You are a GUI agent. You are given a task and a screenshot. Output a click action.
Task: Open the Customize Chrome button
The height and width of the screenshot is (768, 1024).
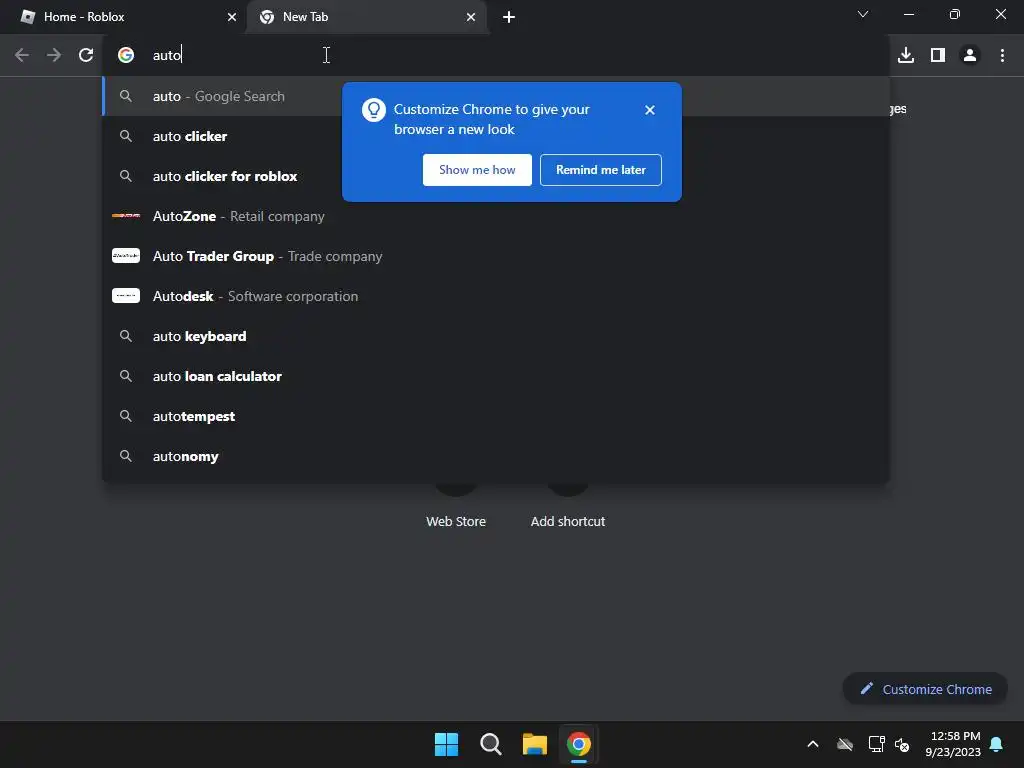[x=925, y=689]
